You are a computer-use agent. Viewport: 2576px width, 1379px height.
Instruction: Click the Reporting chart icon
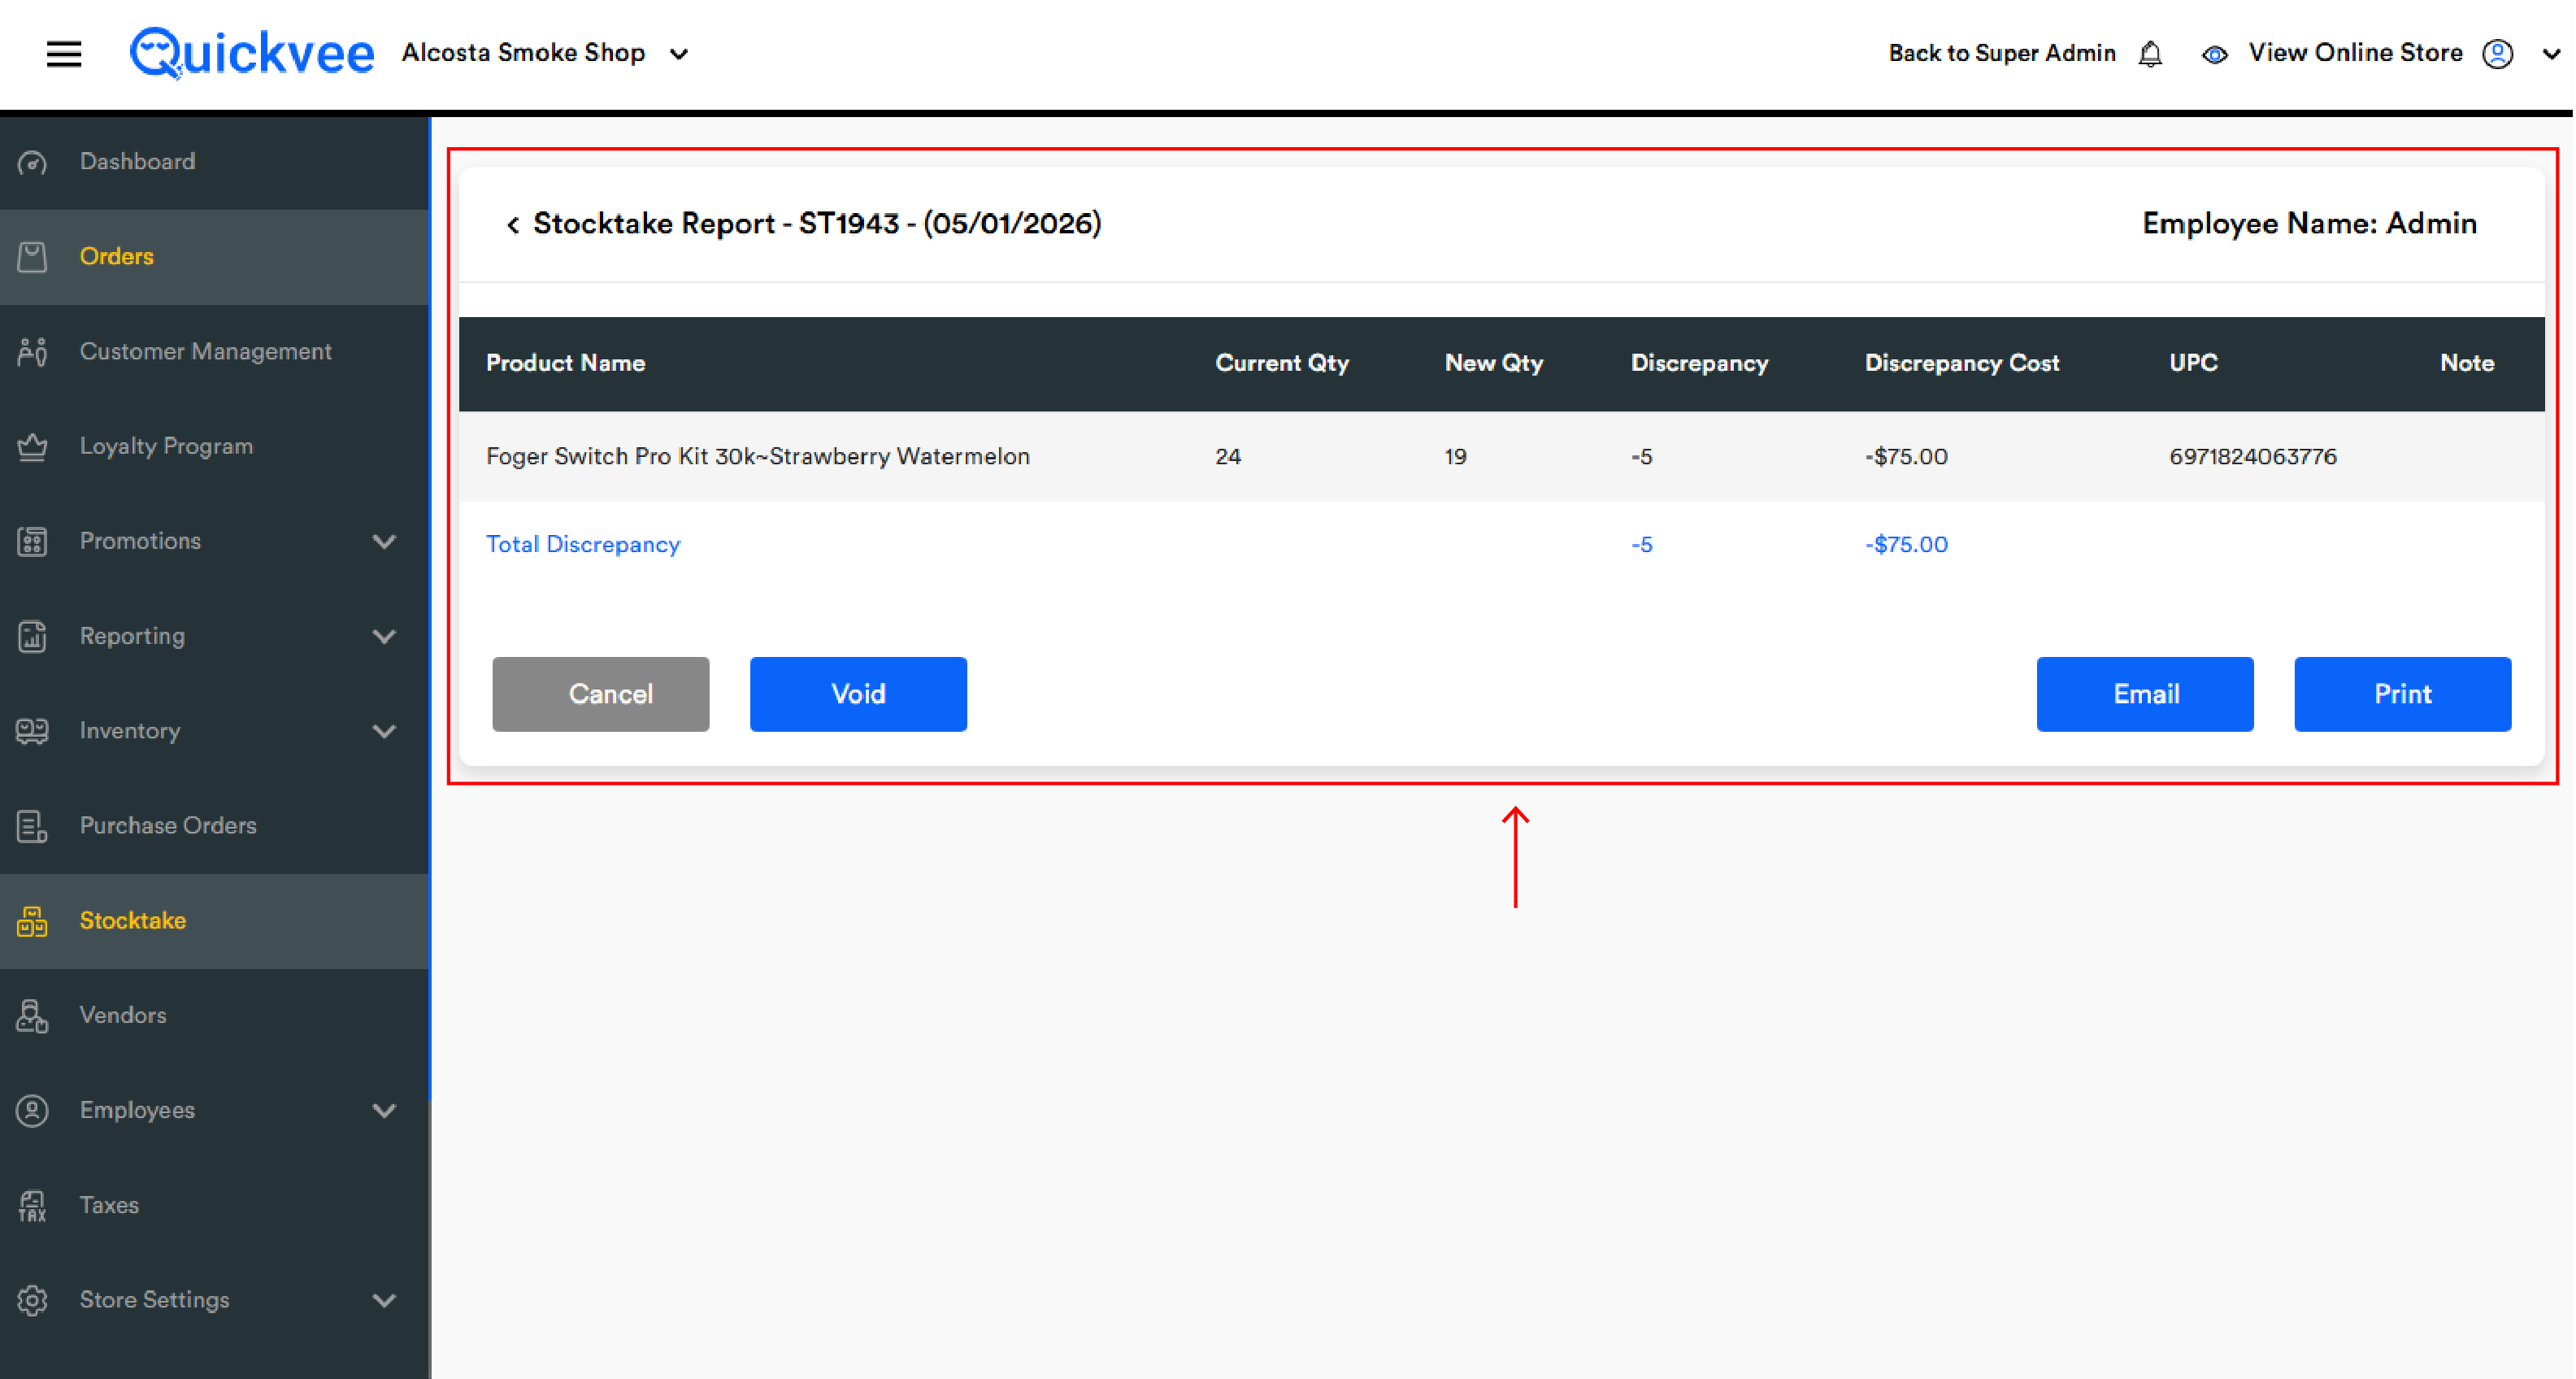coord(32,636)
